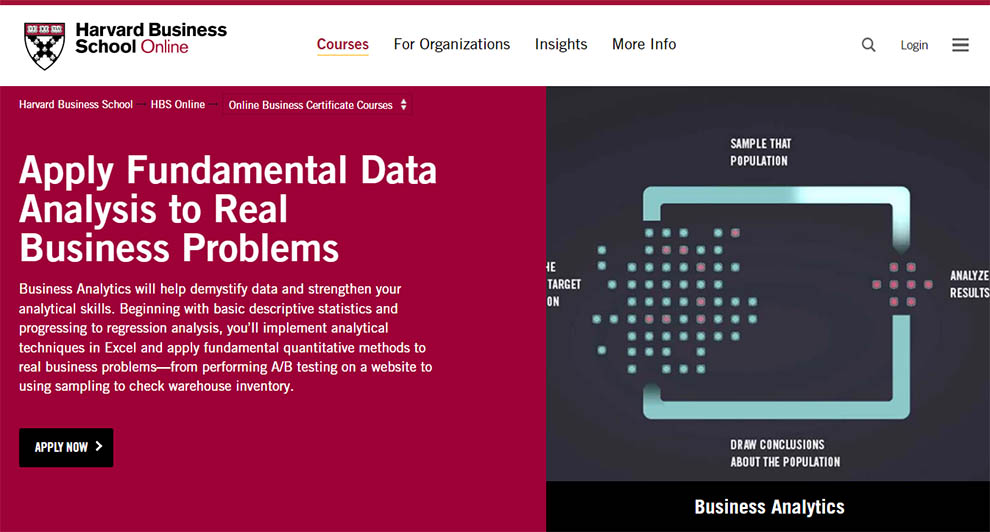Screen dimensions: 990x532
Task: Click the Business Analytics caption bar
Action: 768,507
